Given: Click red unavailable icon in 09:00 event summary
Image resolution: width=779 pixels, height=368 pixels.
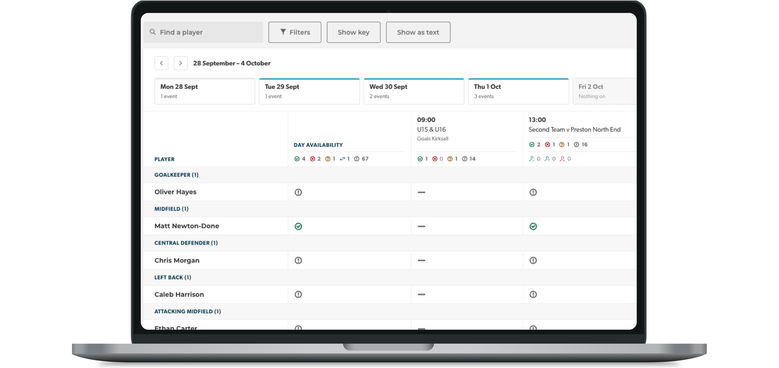Looking at the screenshot, I should (x=435, y=159).
